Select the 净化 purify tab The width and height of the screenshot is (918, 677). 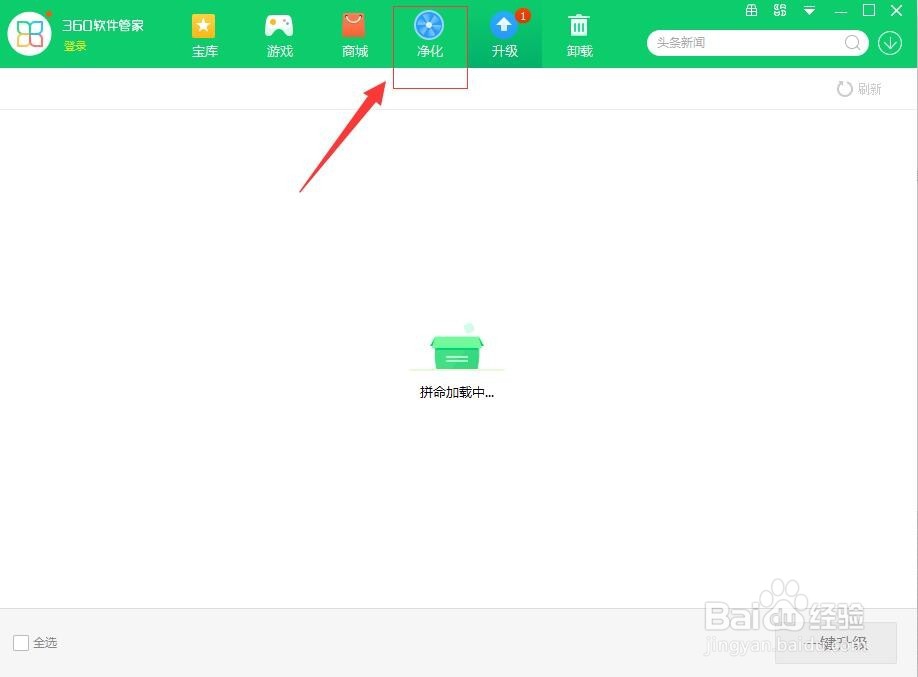(429, 36)
